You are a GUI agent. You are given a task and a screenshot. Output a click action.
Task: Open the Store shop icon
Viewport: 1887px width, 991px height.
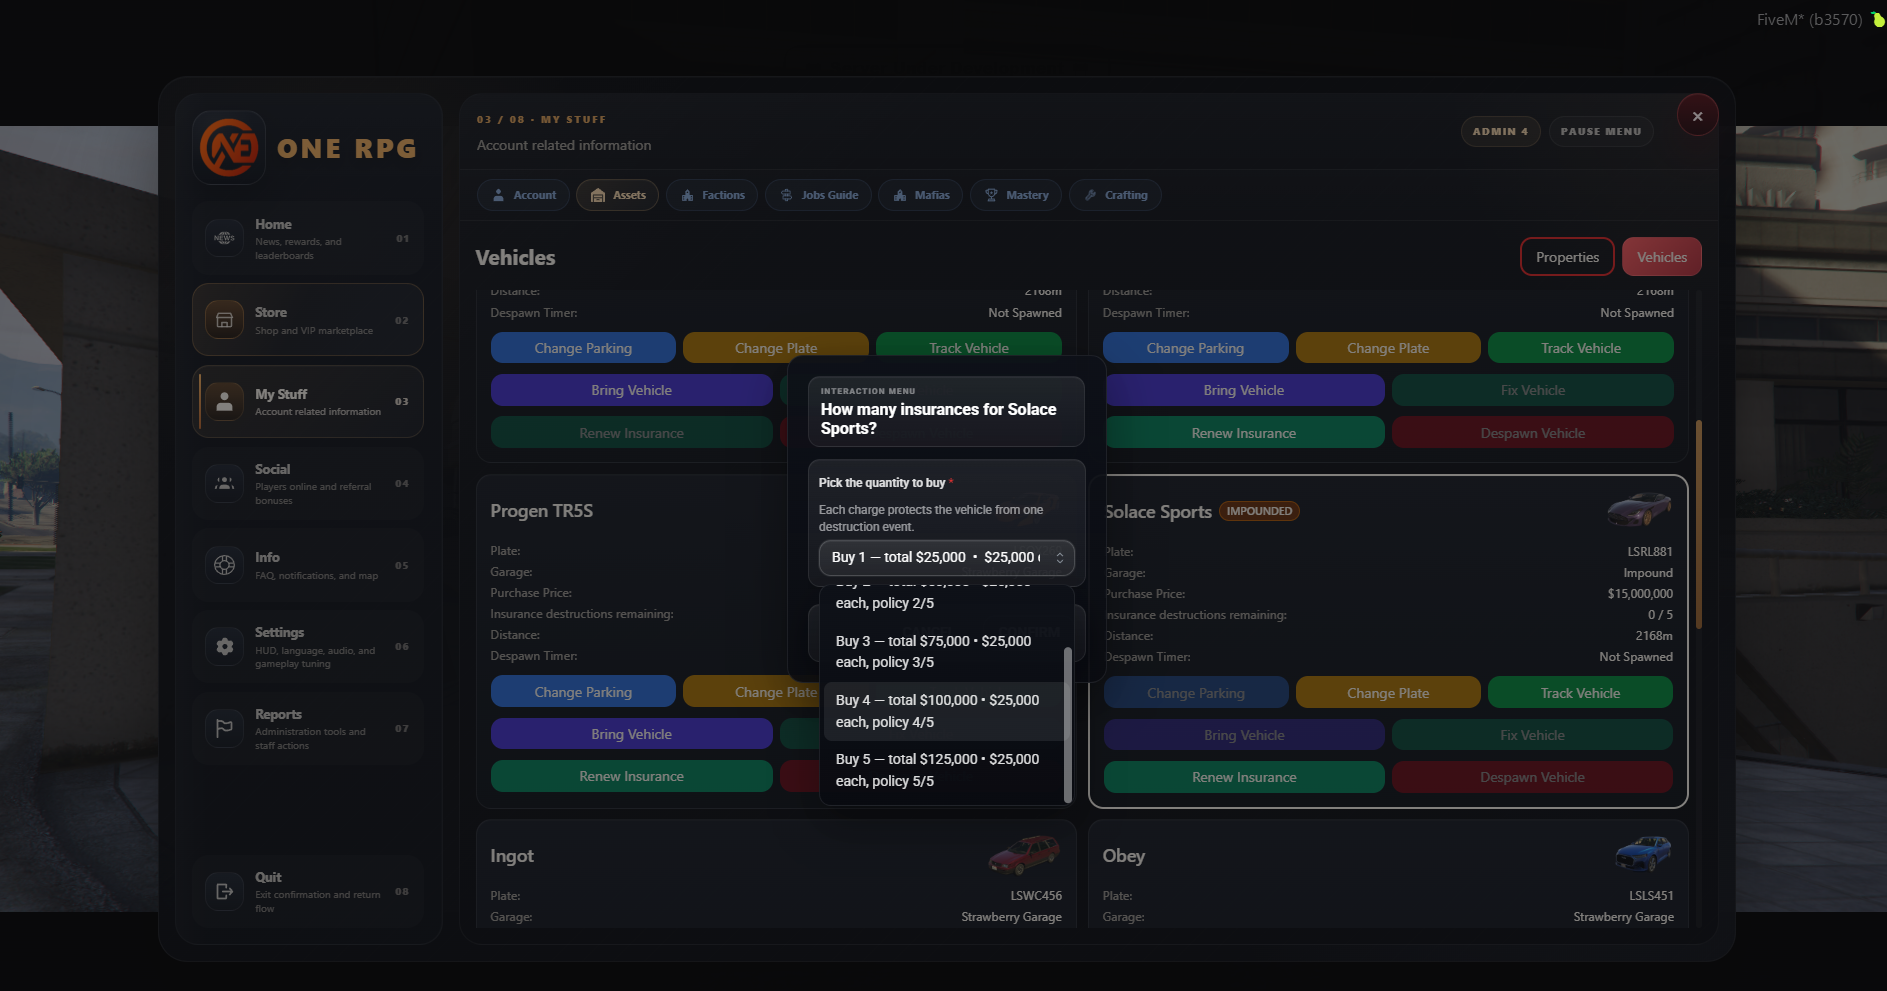click(224, 320)
